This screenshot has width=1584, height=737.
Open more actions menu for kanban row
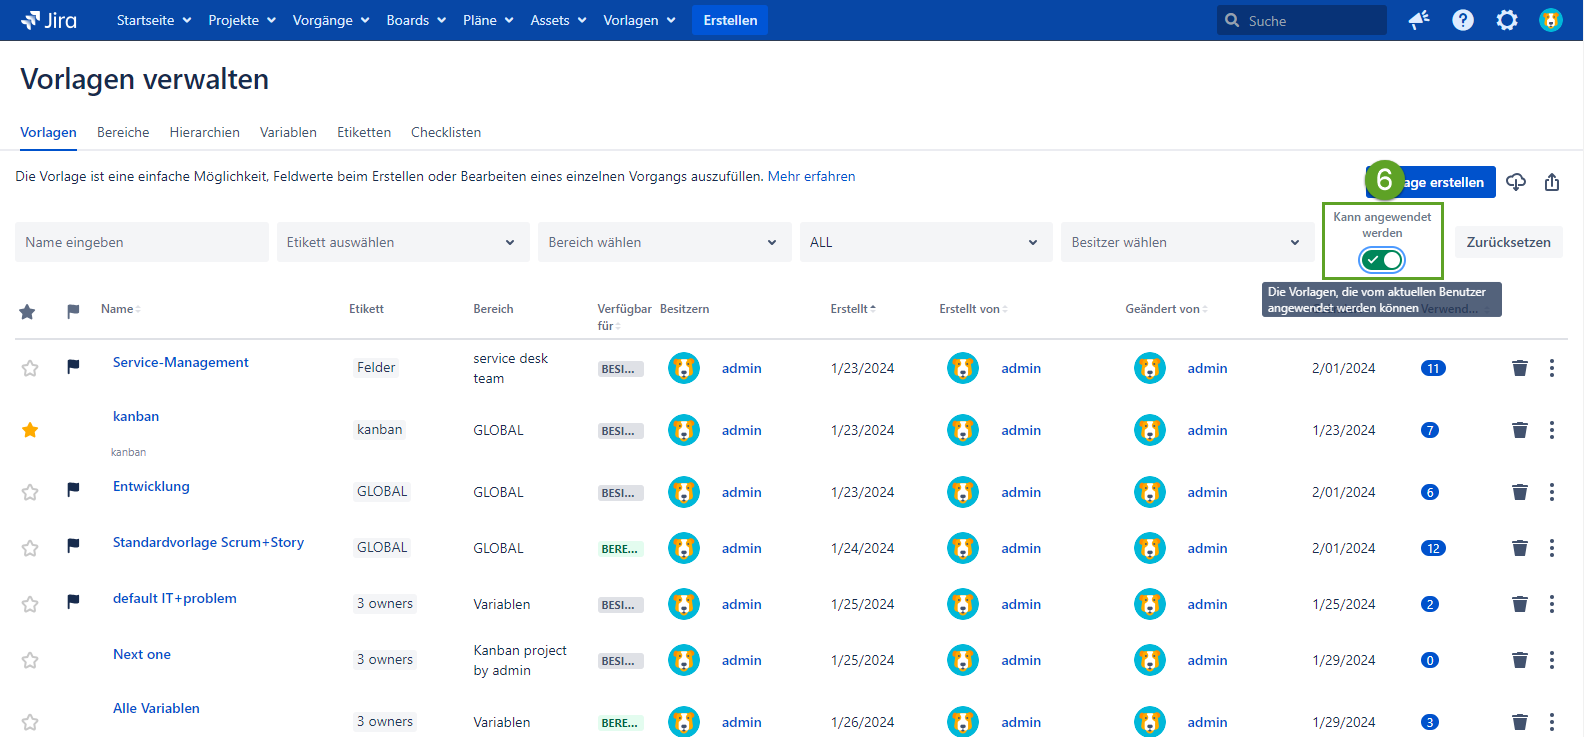(x=1551, y=430)
